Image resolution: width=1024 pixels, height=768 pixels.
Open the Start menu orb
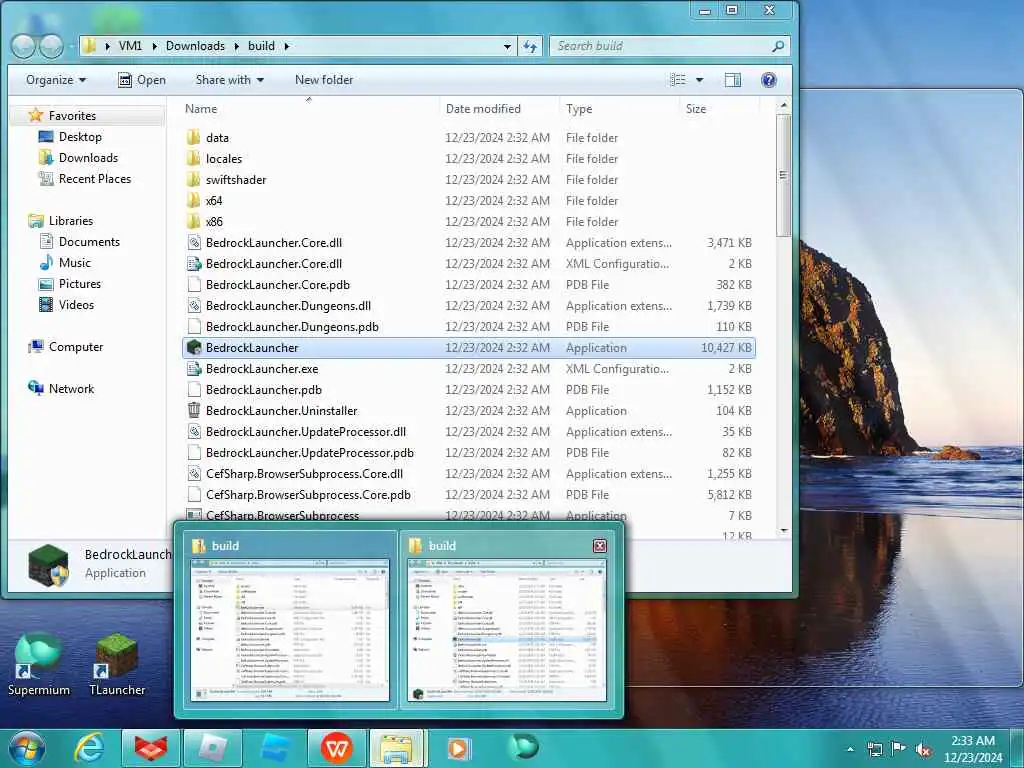(27, 748)
